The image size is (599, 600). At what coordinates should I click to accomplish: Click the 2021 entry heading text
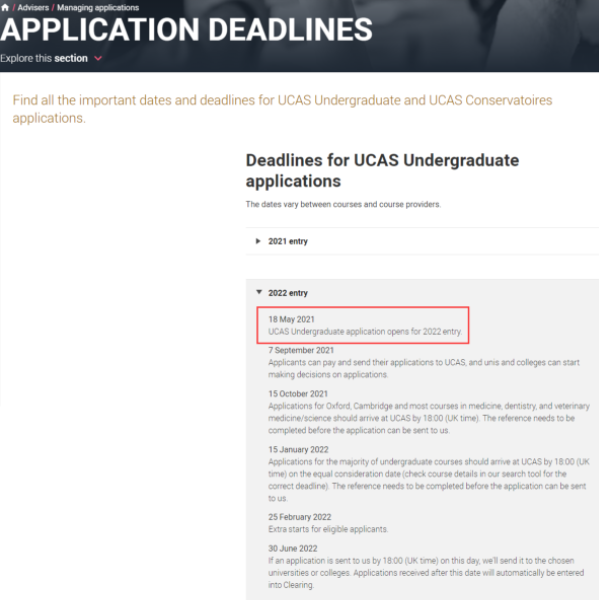click(x=288, y=241)
